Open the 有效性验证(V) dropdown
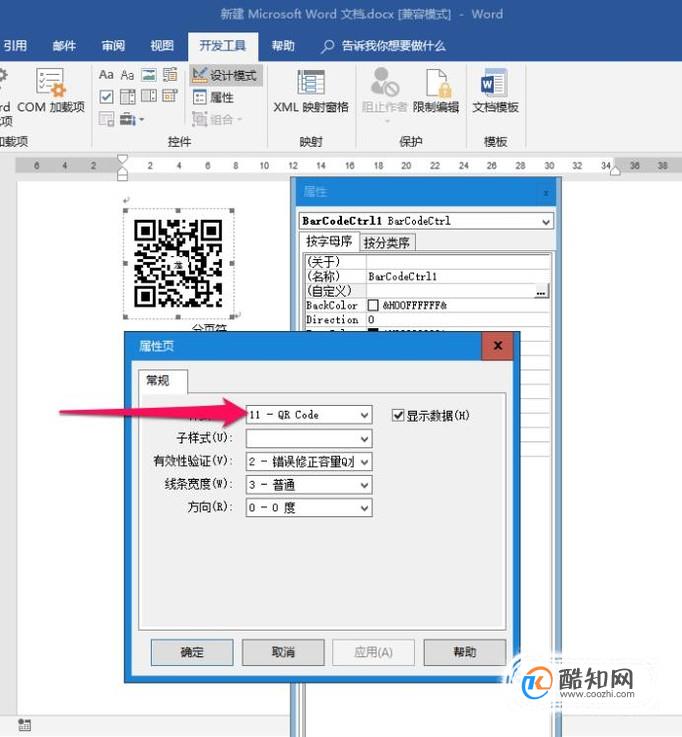 pyautogui.click(x=309, y=462)
